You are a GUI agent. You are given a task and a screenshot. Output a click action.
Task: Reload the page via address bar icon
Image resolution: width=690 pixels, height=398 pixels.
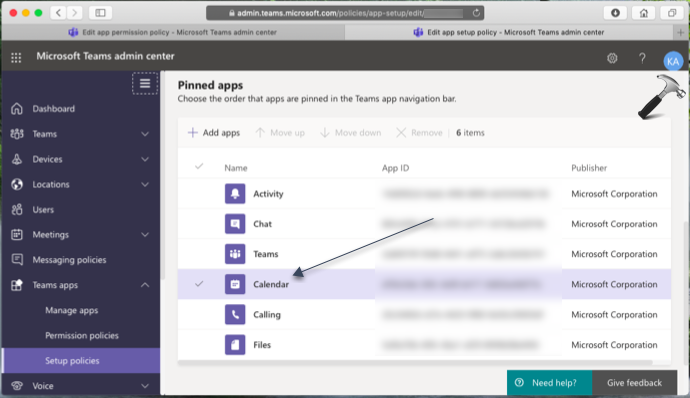tap(476, 13)
